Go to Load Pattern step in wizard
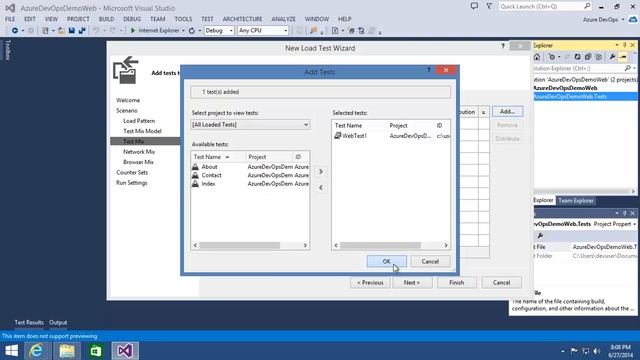The height and width of the screenshot is (360, 640). click(x=139, y=121)
